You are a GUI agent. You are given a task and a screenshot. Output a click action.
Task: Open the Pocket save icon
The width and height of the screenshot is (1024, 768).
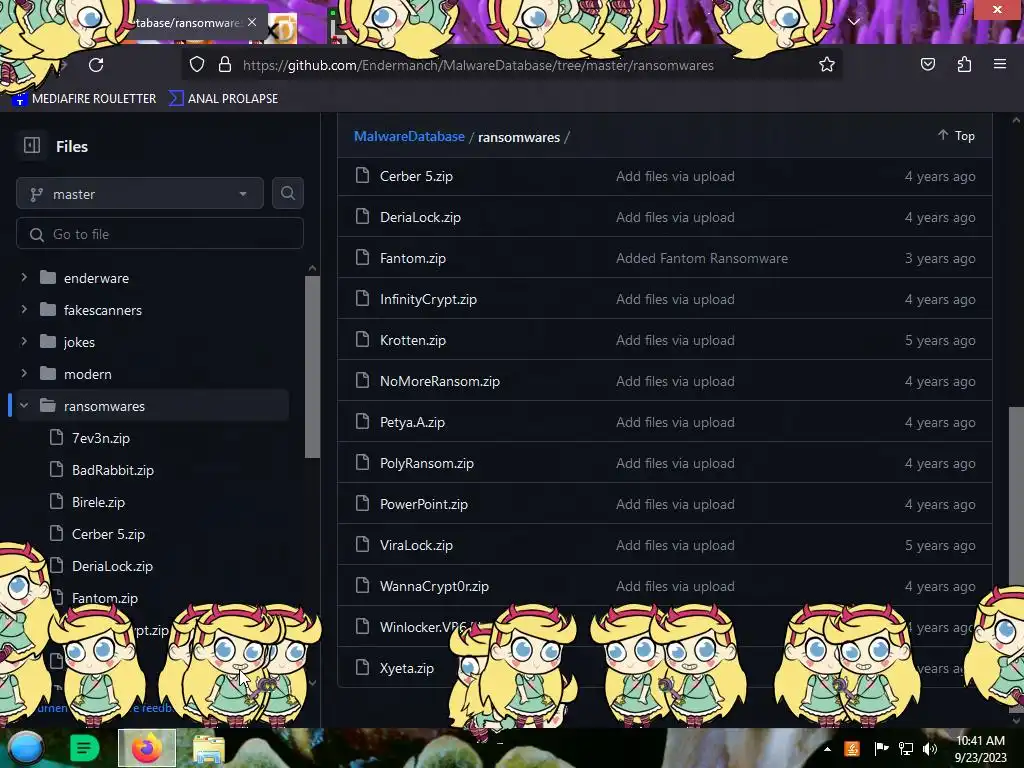tap(927, 64)
